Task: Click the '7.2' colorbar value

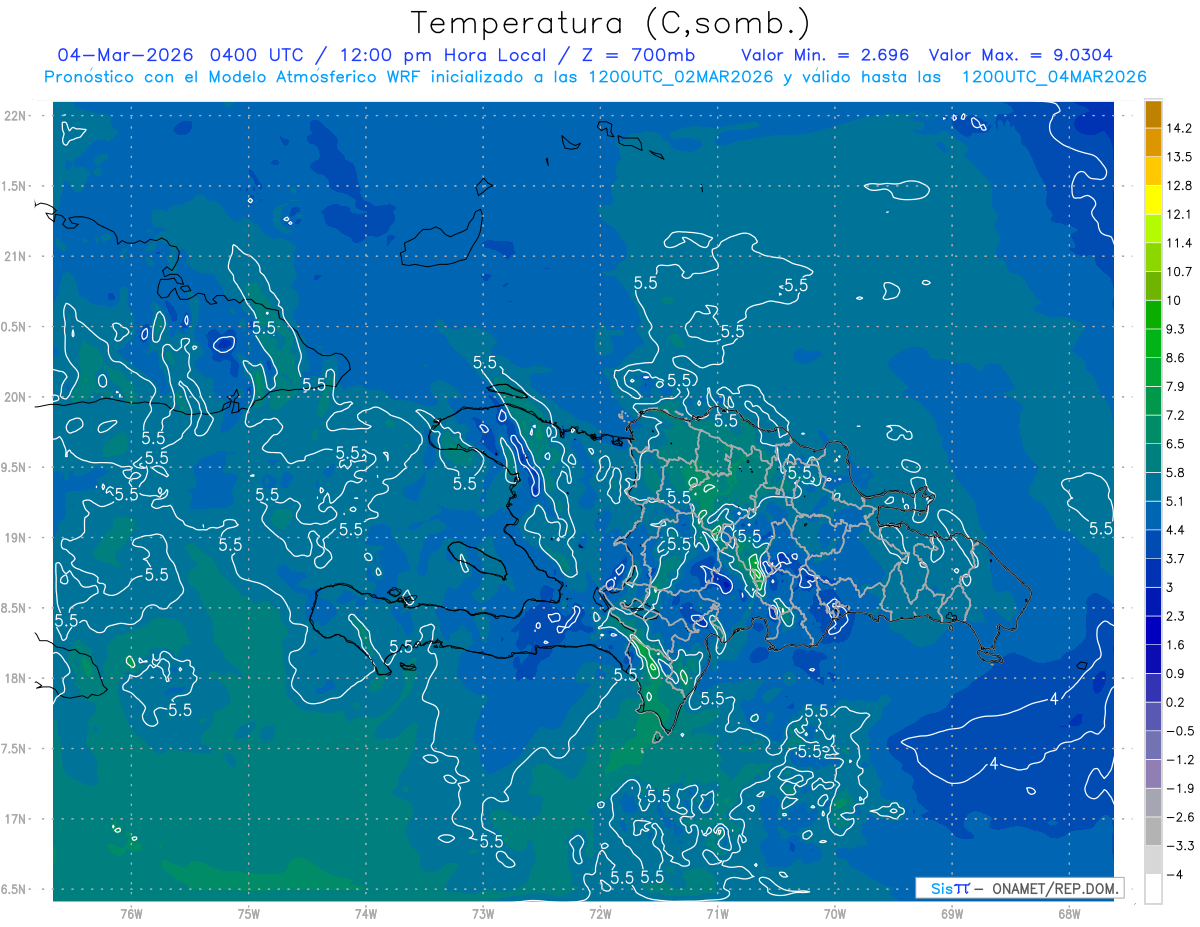Action: pyautogui.click(x=1177, y=415)
